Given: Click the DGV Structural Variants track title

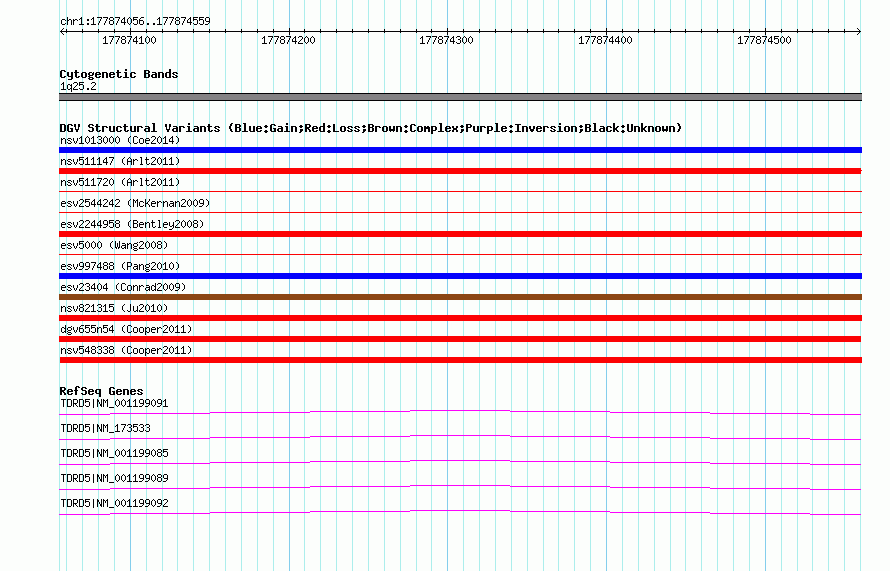Looking at the screenshot, I should pos(371,128).
